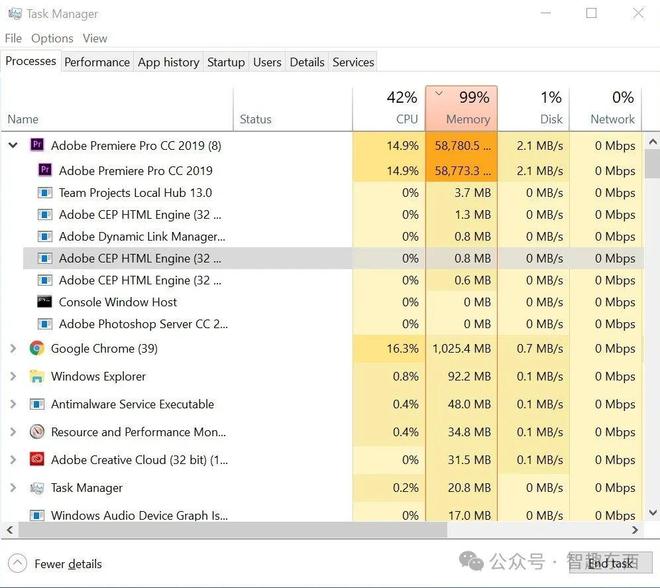Click the Adobe Premiere Pro group icon
This screenshot has height=588, width=660.
tap(37, 145)
